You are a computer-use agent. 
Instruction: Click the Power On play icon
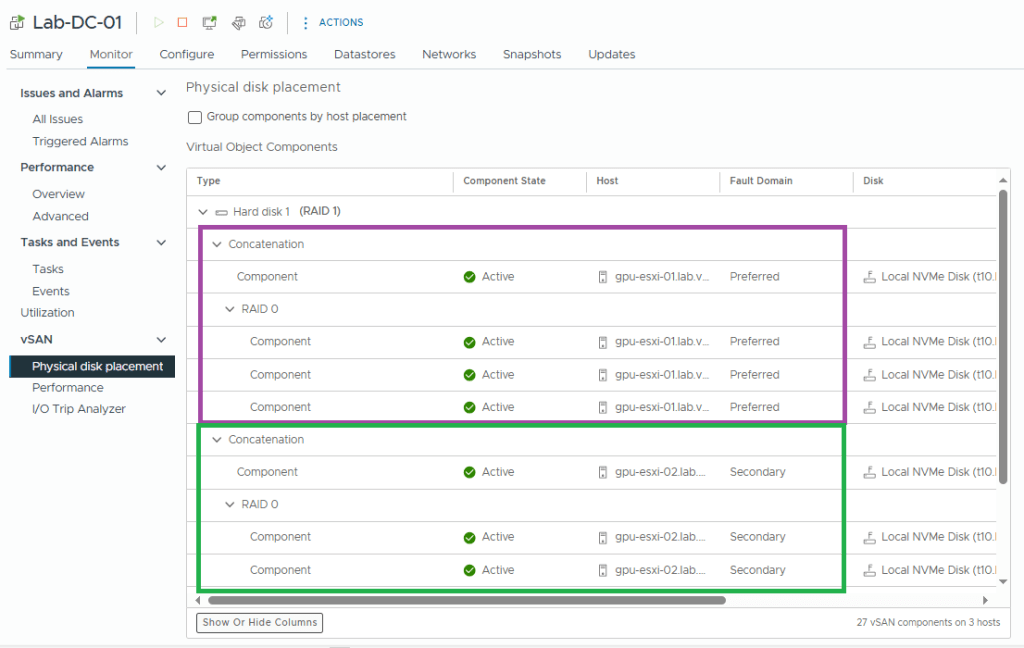coord(158,22)
